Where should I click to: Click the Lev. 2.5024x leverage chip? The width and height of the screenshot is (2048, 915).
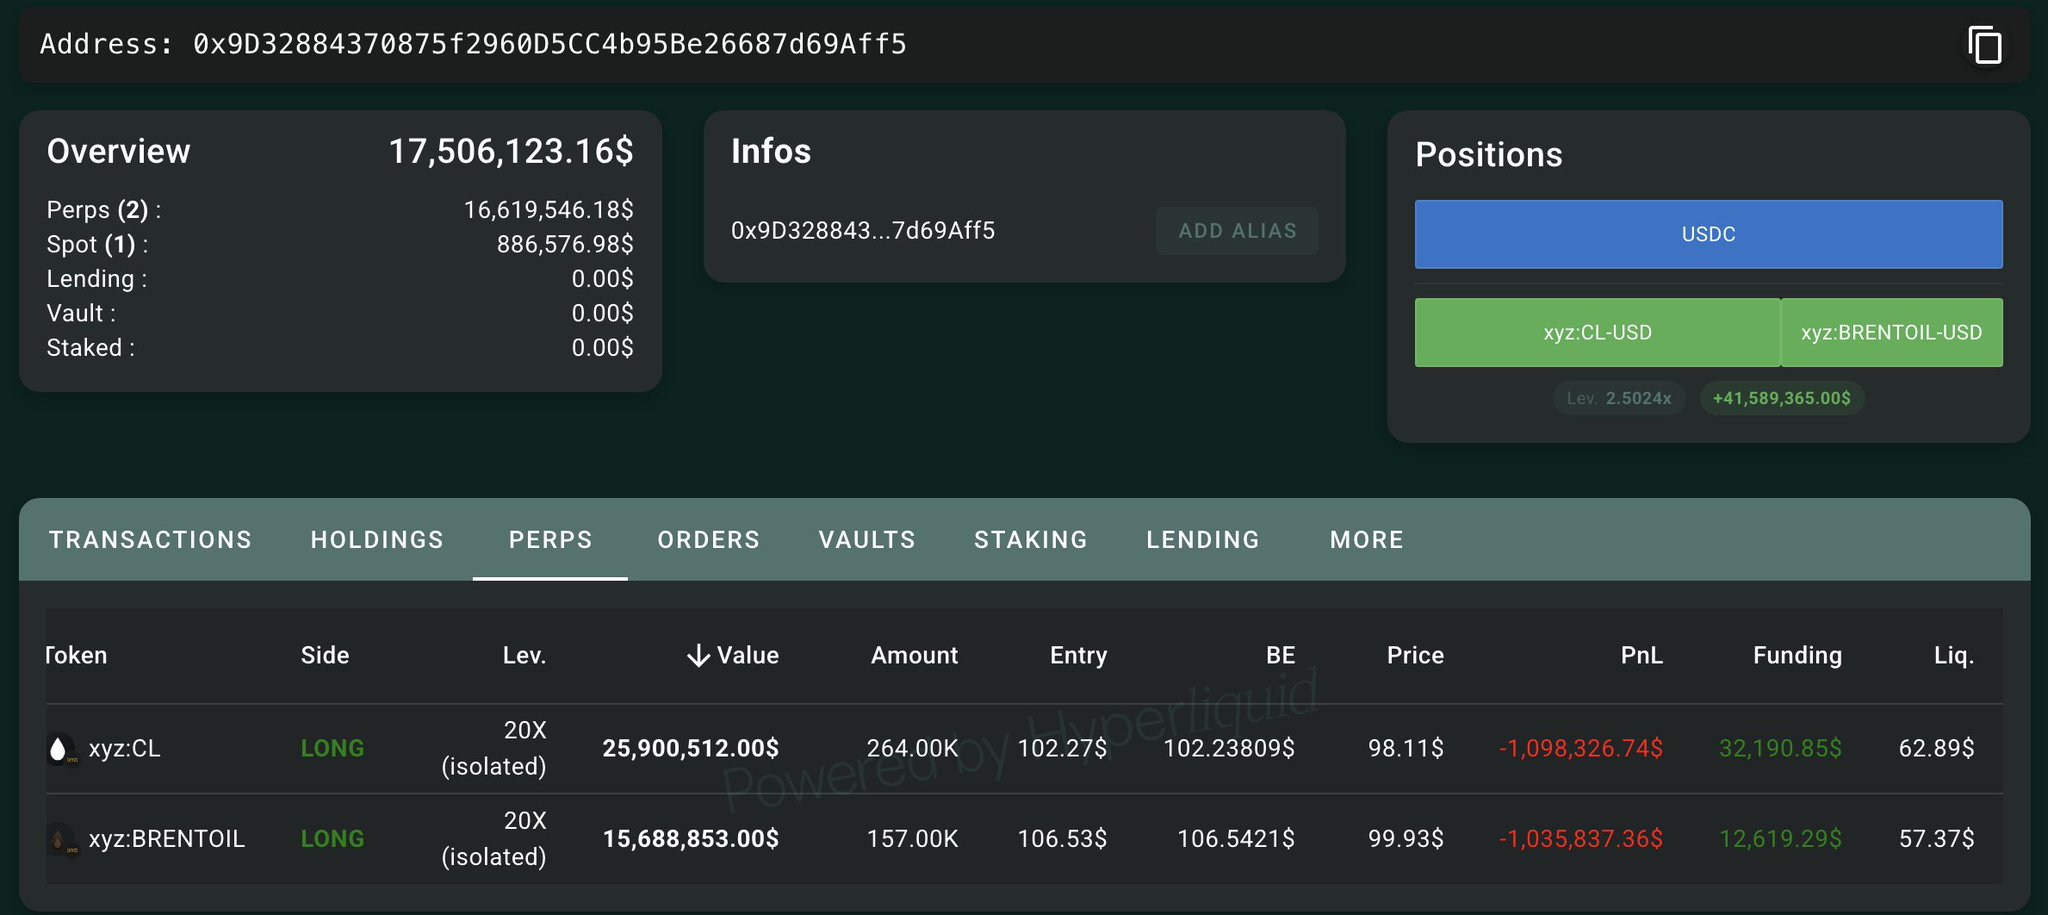1619,398
